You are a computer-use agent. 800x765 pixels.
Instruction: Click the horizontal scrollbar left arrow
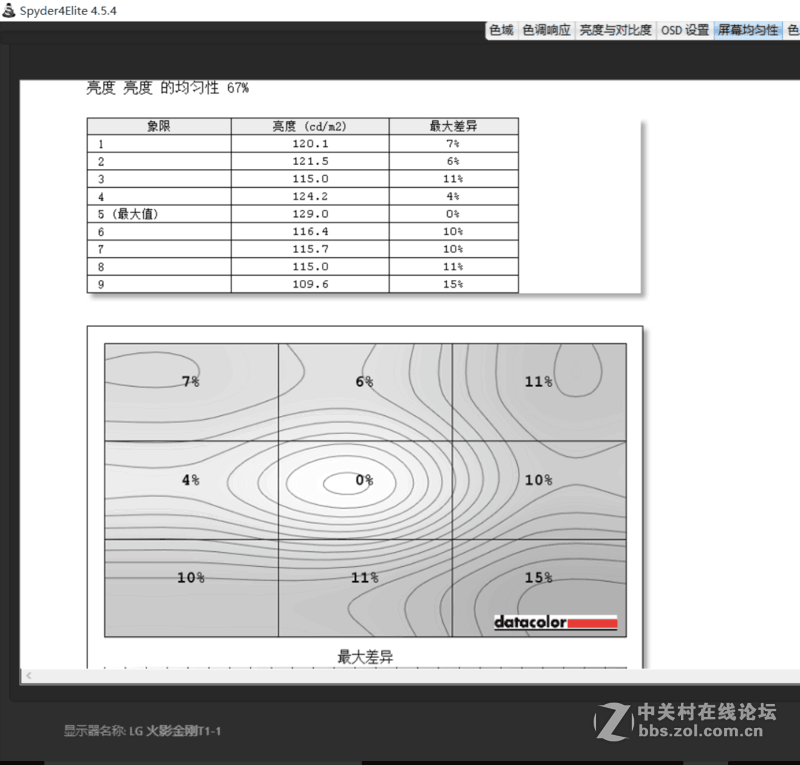pos(29,675)
